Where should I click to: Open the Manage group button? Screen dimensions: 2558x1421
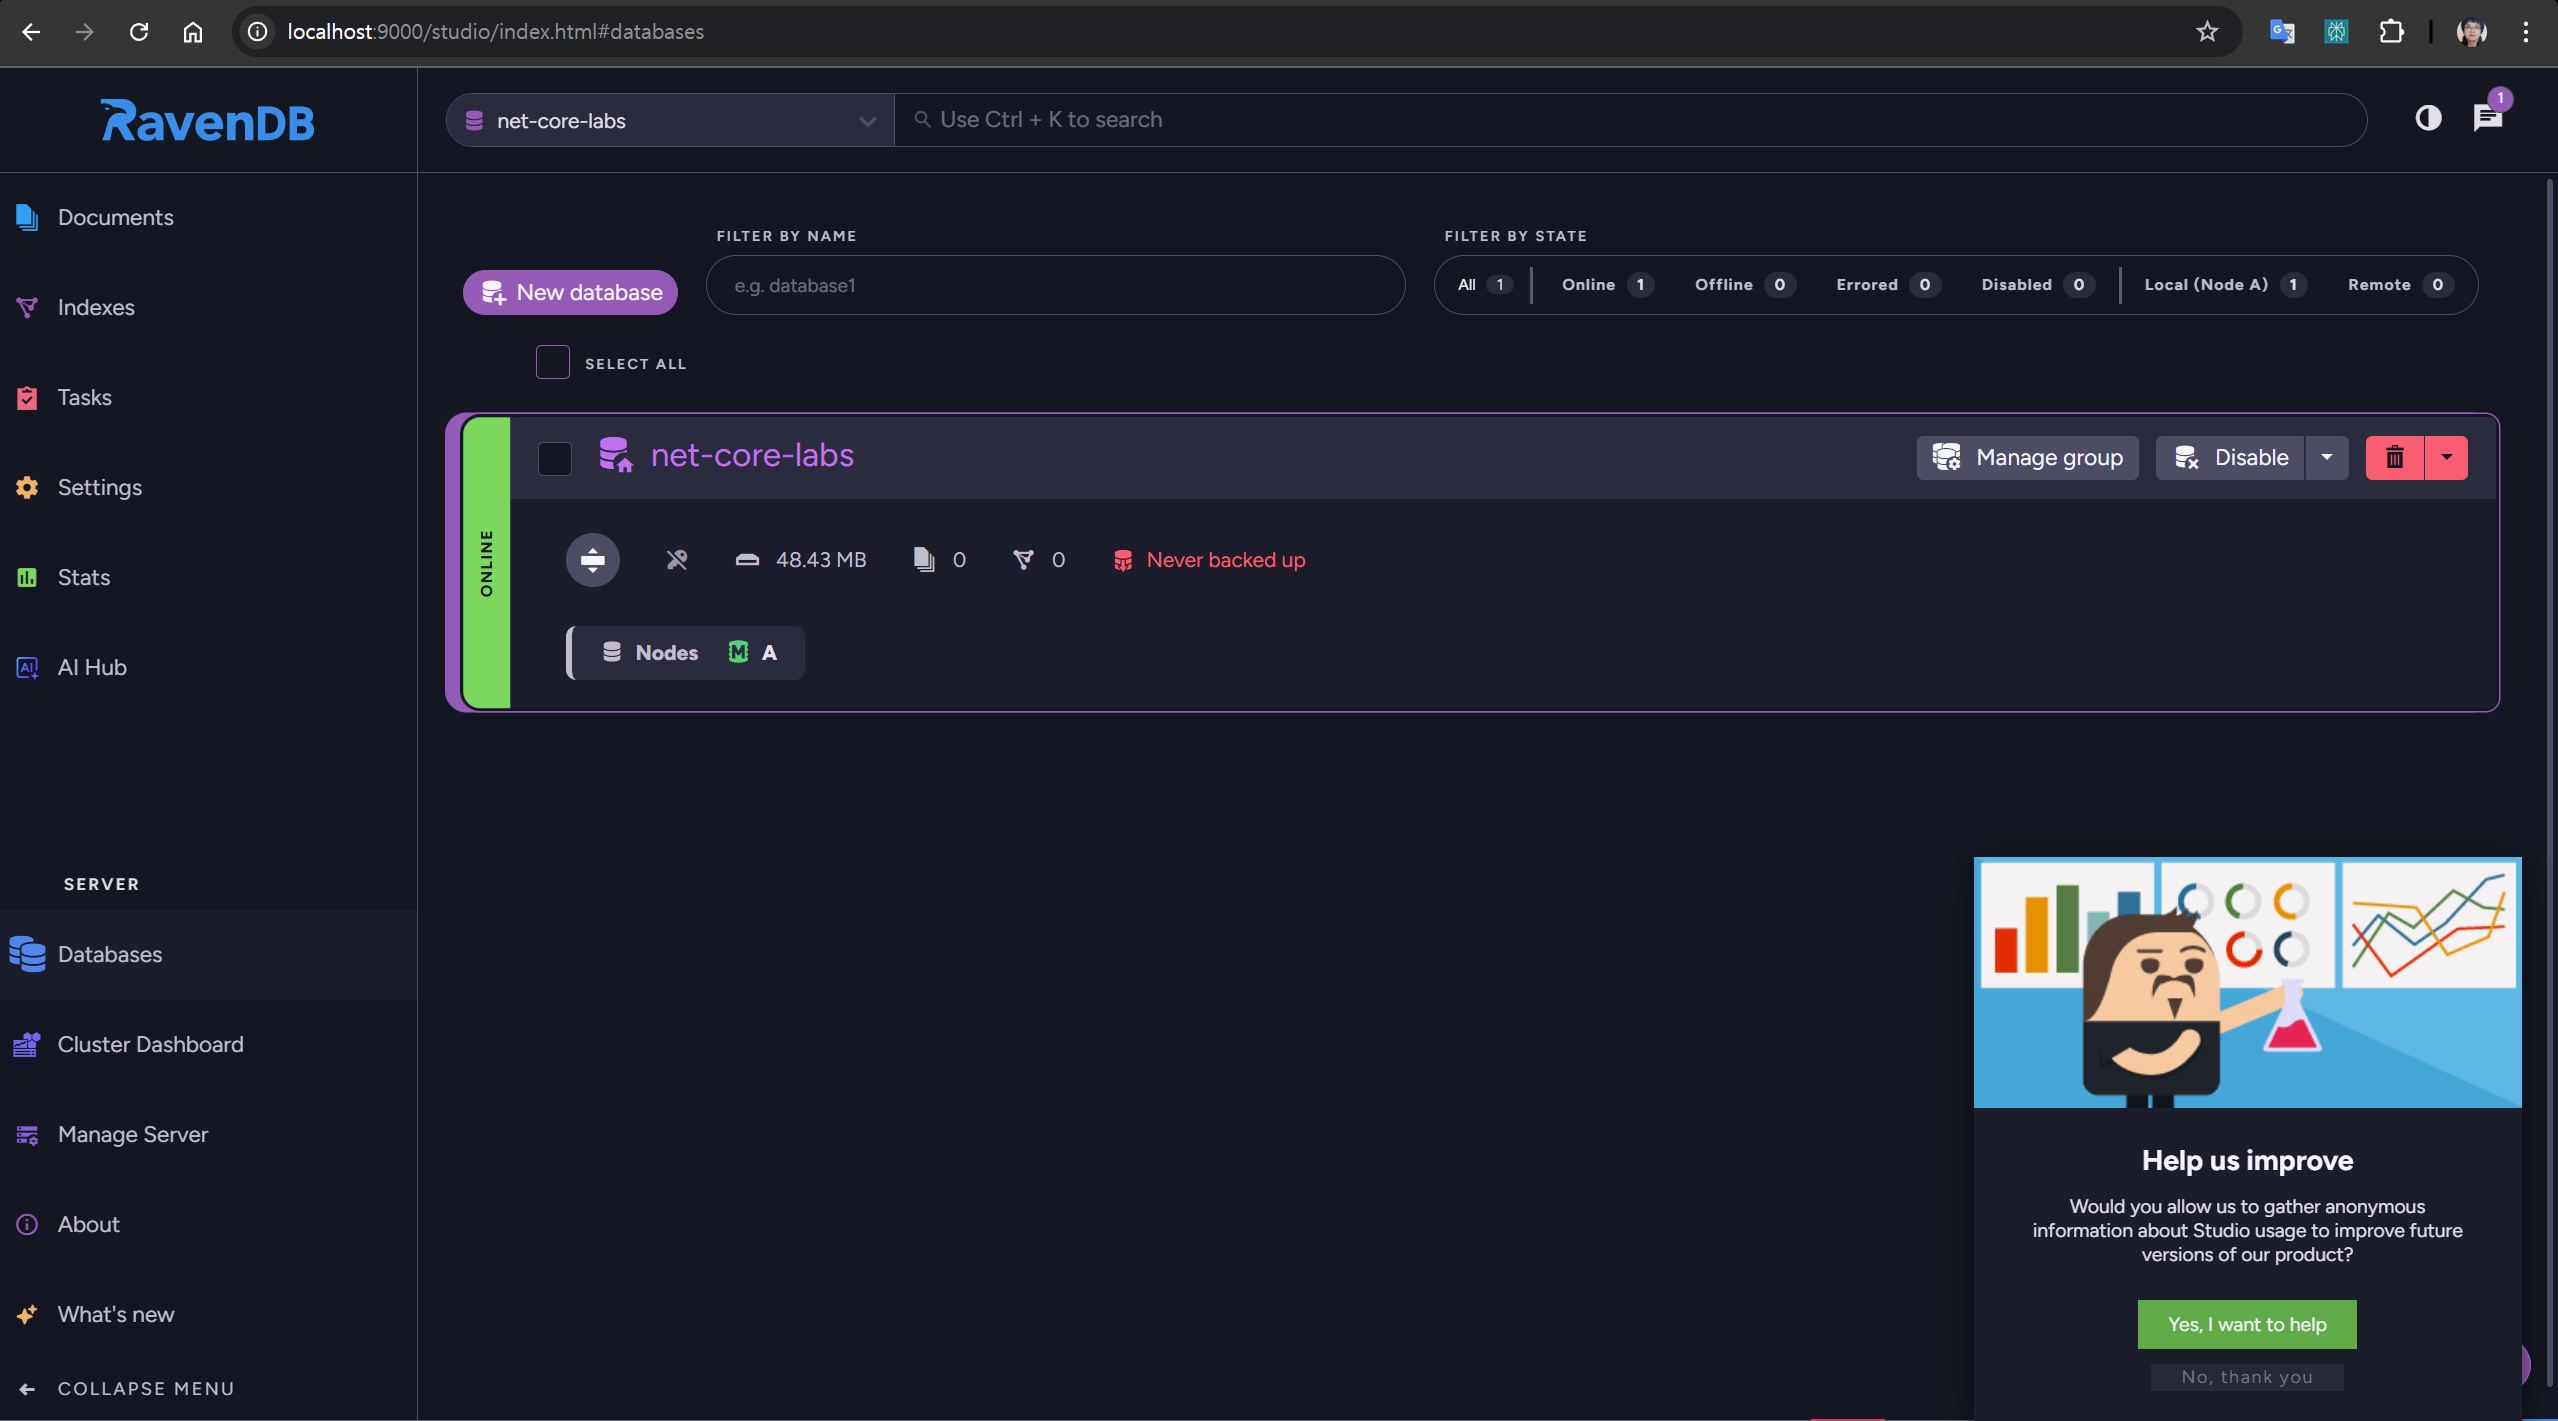click(x=2027, y=458)
